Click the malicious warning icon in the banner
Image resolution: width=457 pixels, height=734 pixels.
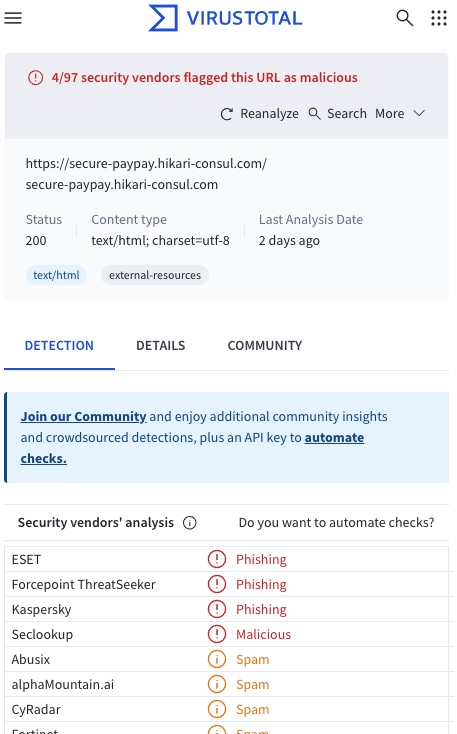tap(36, 77)
